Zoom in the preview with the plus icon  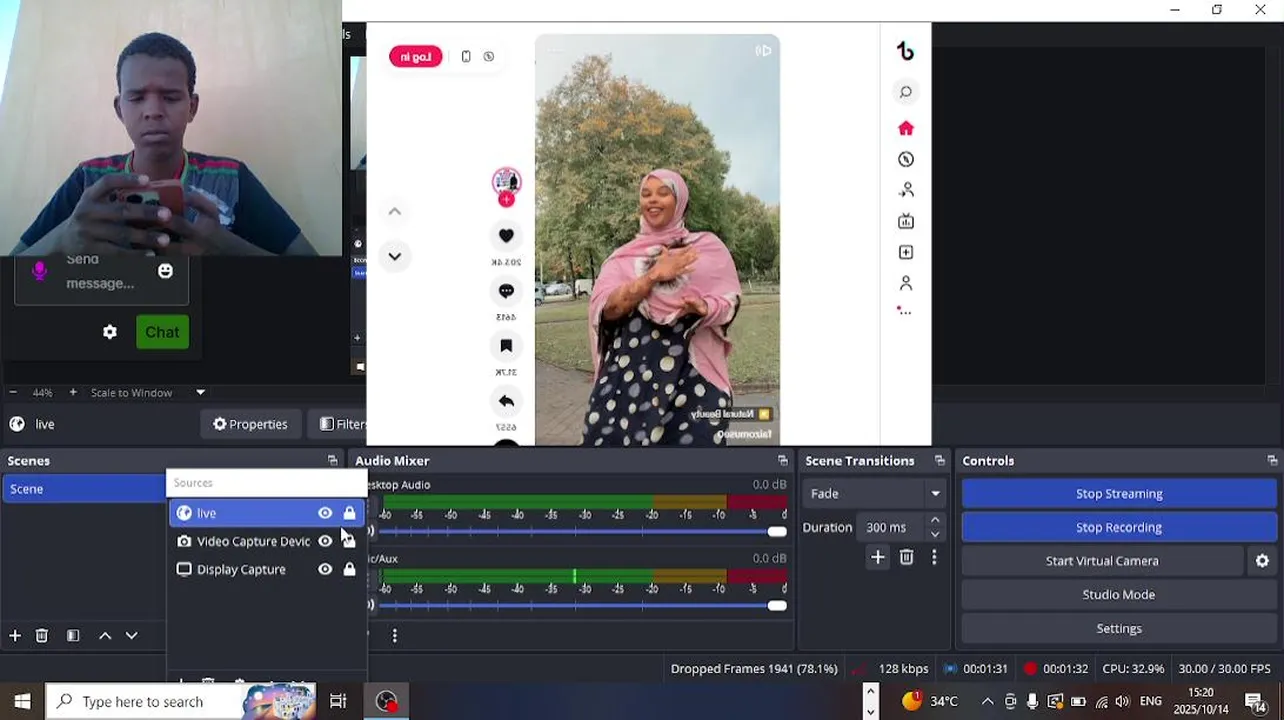(72, 393)
